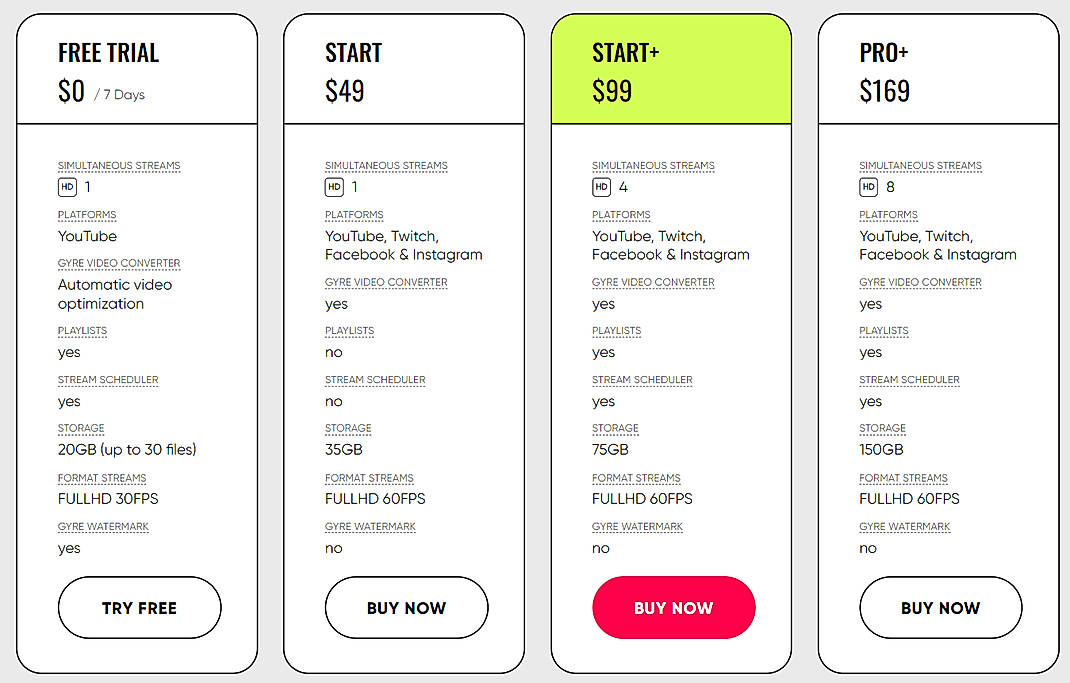Select the HD badge in the Start+ column
1070x683 pixels.
coord(600,186)
